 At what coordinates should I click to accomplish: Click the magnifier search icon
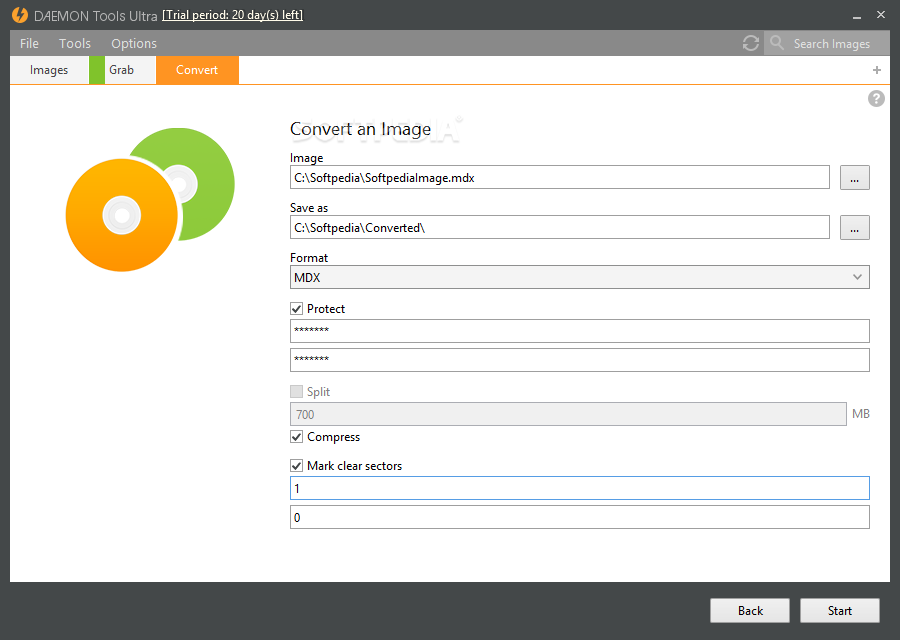point(777,42)
